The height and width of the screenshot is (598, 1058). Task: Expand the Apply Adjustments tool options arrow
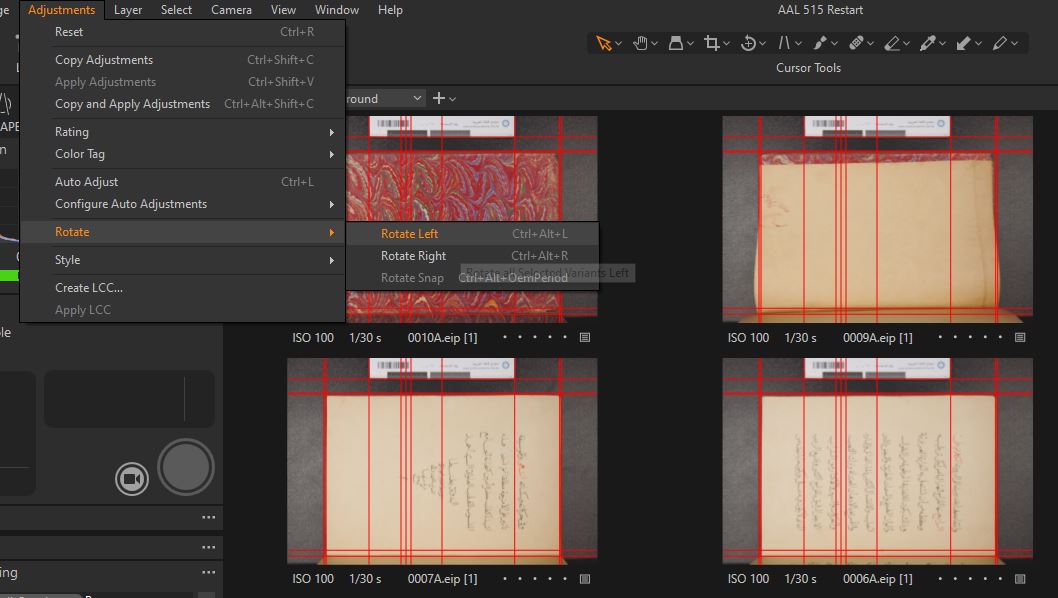point(978,44)
